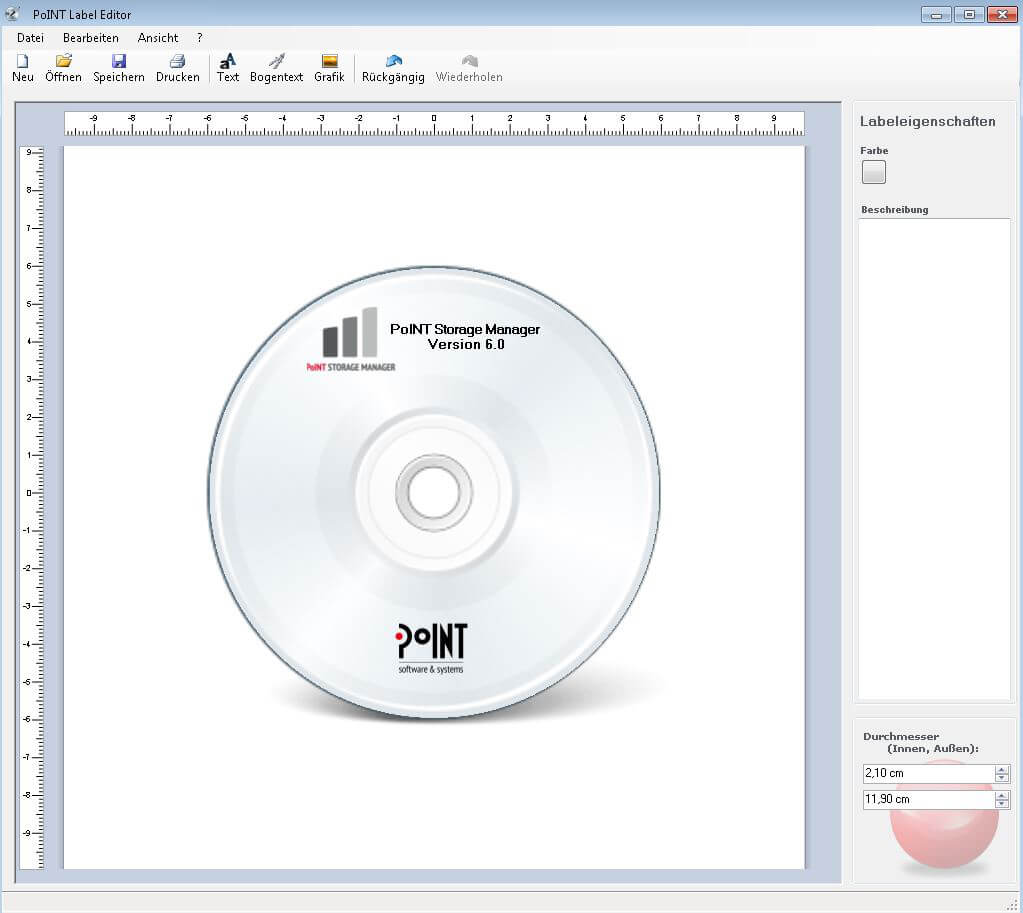The width and height of the screenshot is (1023, 913).
Task: Close the PoINT Label Editor window
Action: click(x=1002, y=14)
